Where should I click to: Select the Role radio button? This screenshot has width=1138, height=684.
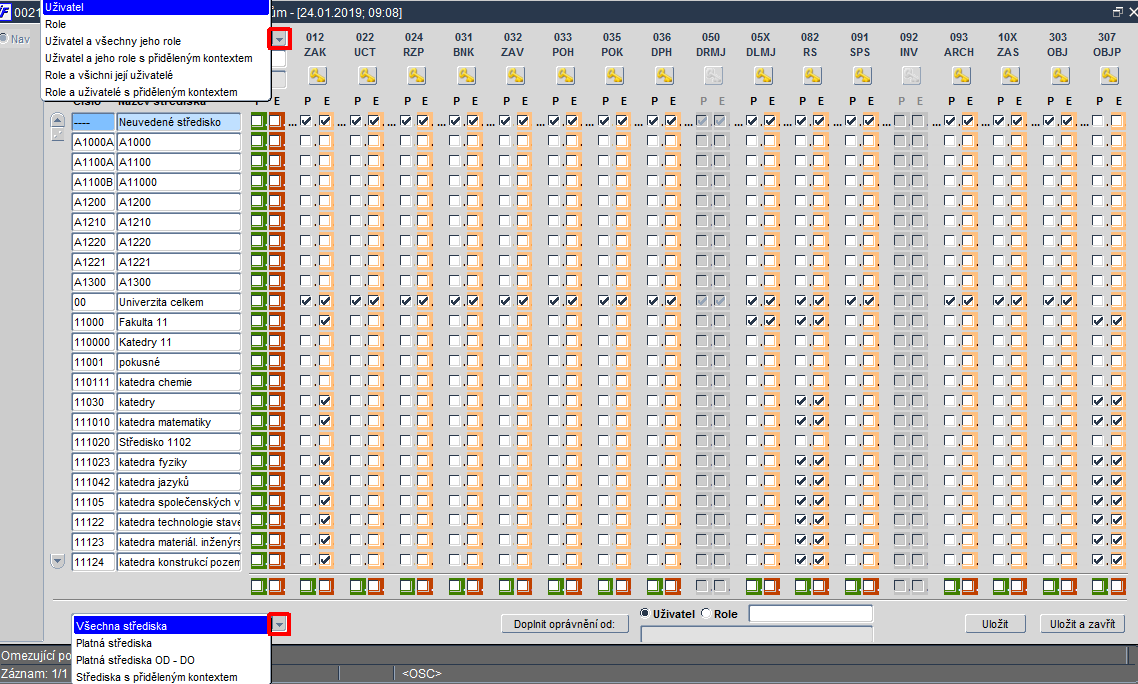(706, 614)
